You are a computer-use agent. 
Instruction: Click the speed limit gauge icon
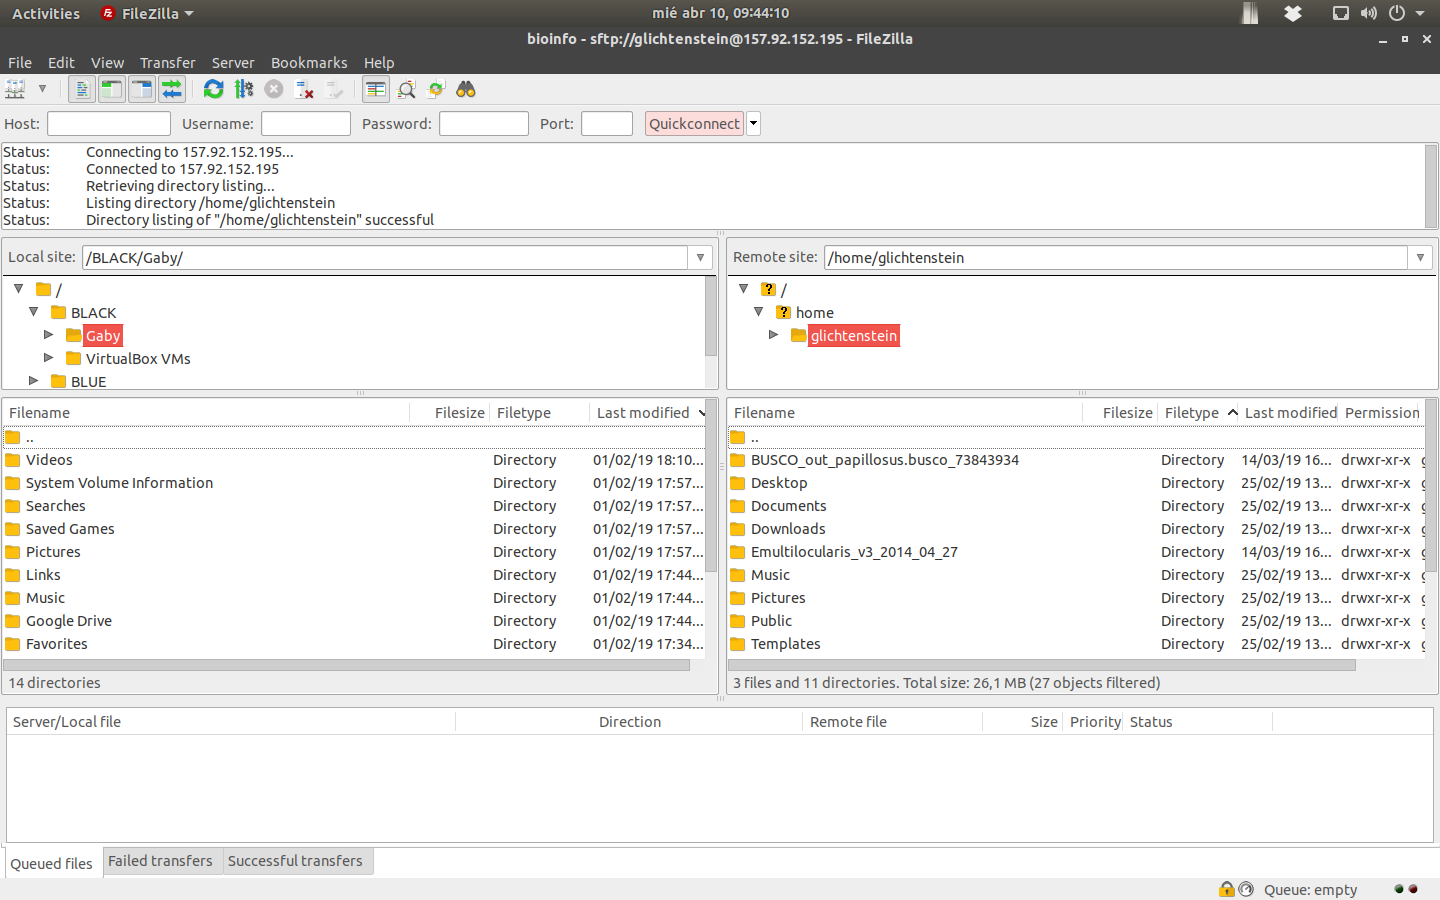(1246, 889)
